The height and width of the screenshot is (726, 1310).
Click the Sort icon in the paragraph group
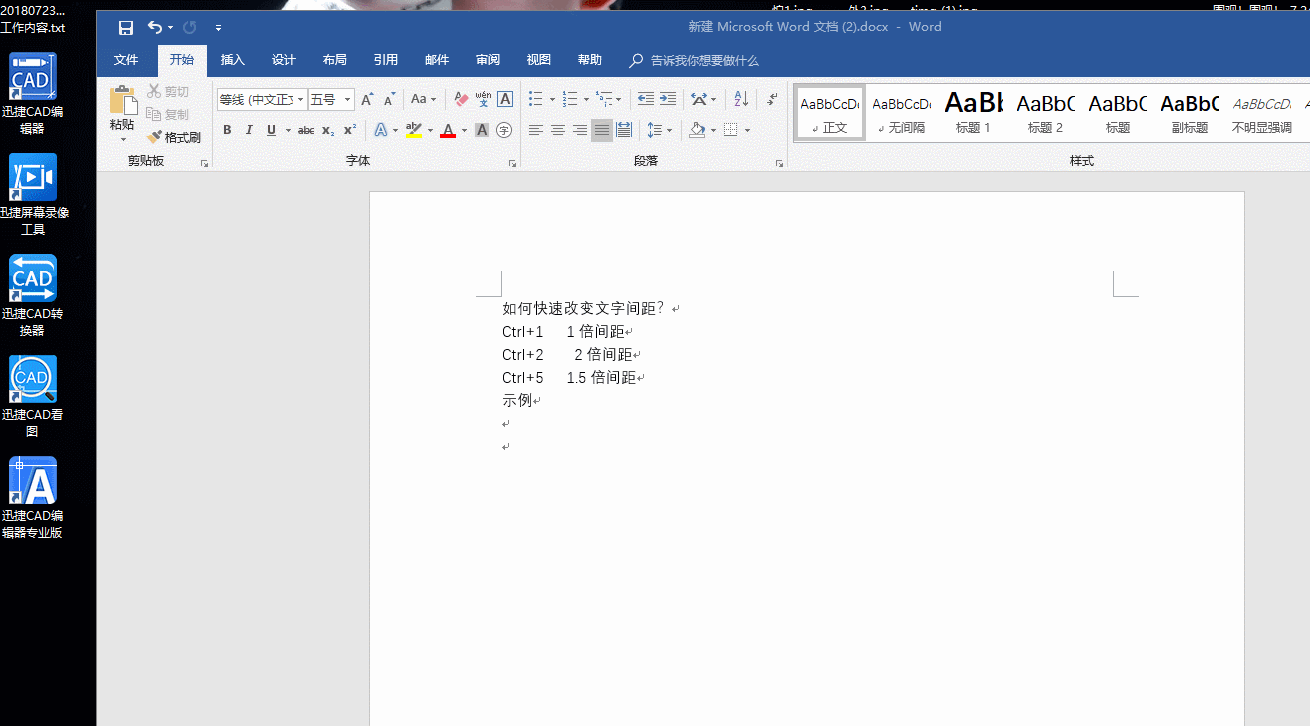tap(740, 100)
